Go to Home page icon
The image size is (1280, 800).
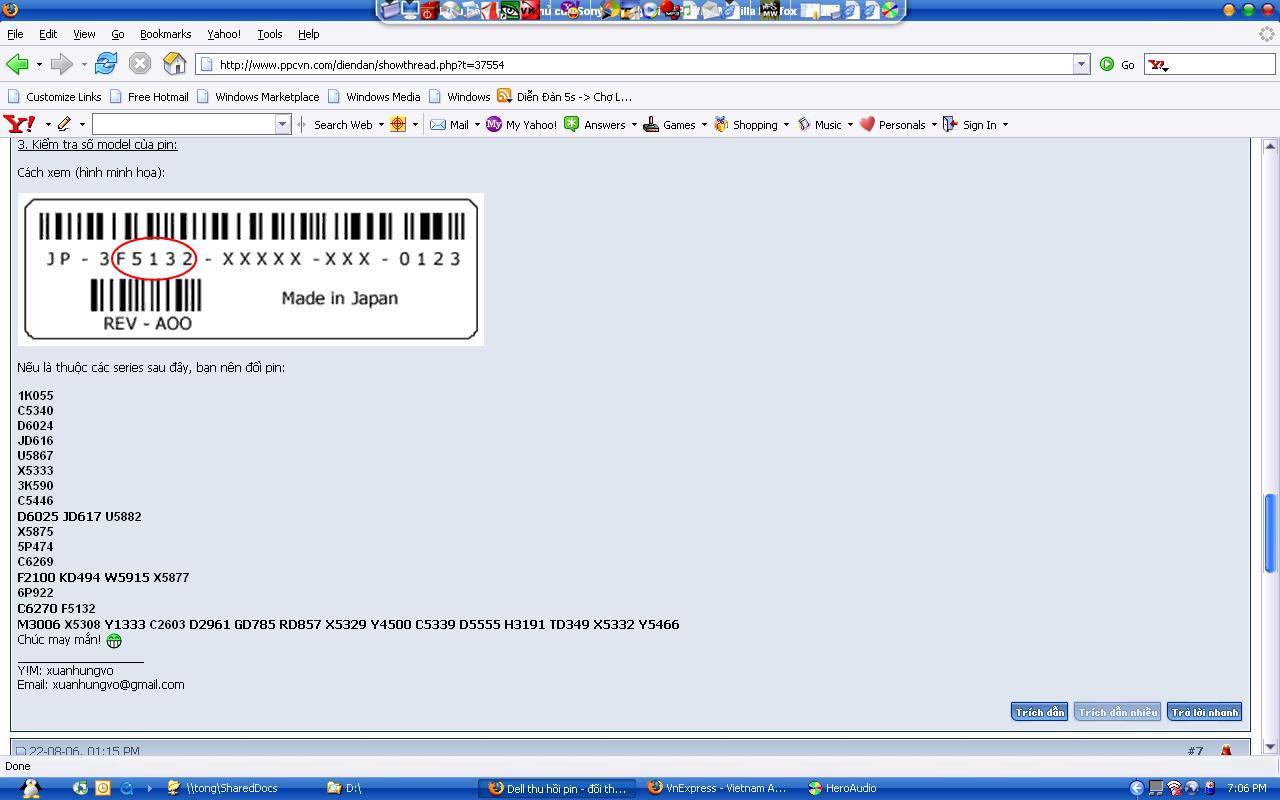coord(174,64)
